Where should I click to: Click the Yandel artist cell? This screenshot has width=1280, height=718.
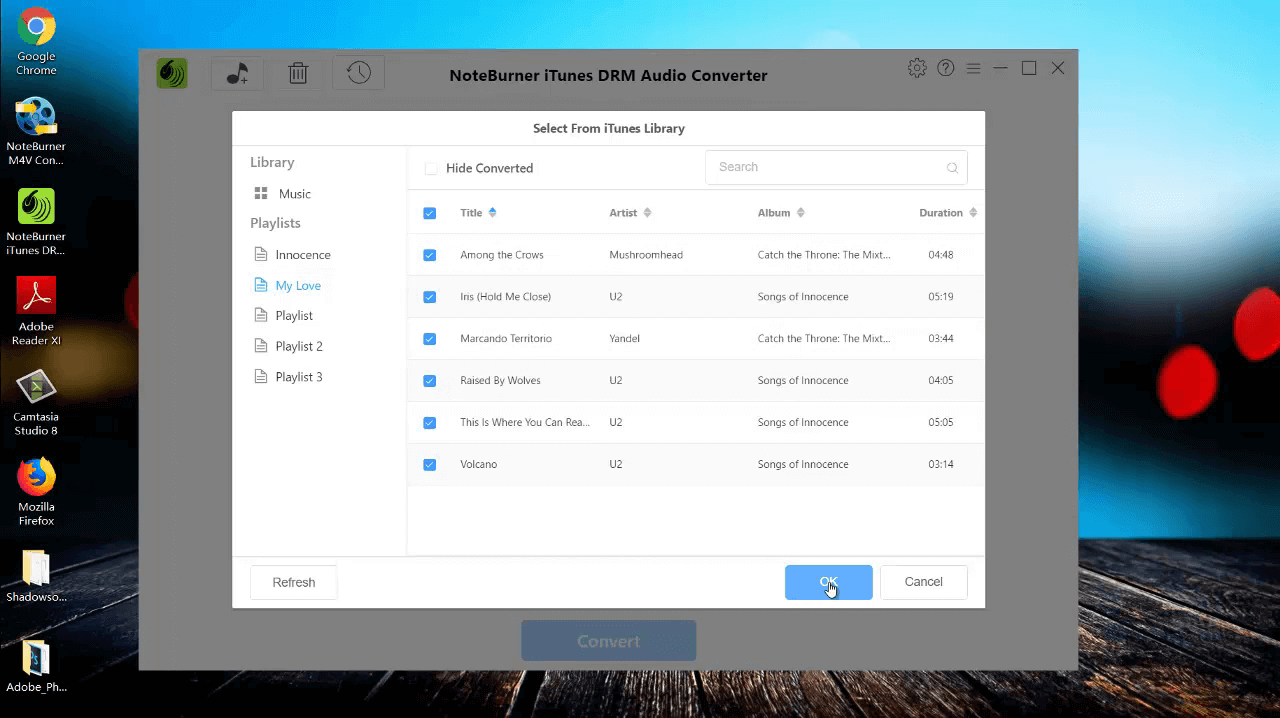click(x=624, y=339)
